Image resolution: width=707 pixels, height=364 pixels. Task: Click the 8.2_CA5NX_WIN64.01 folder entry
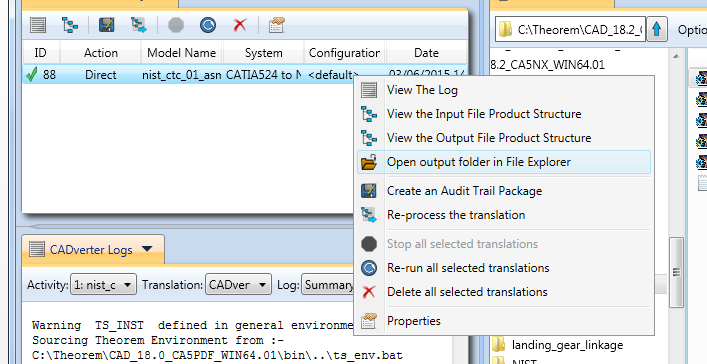coord(547,65)
